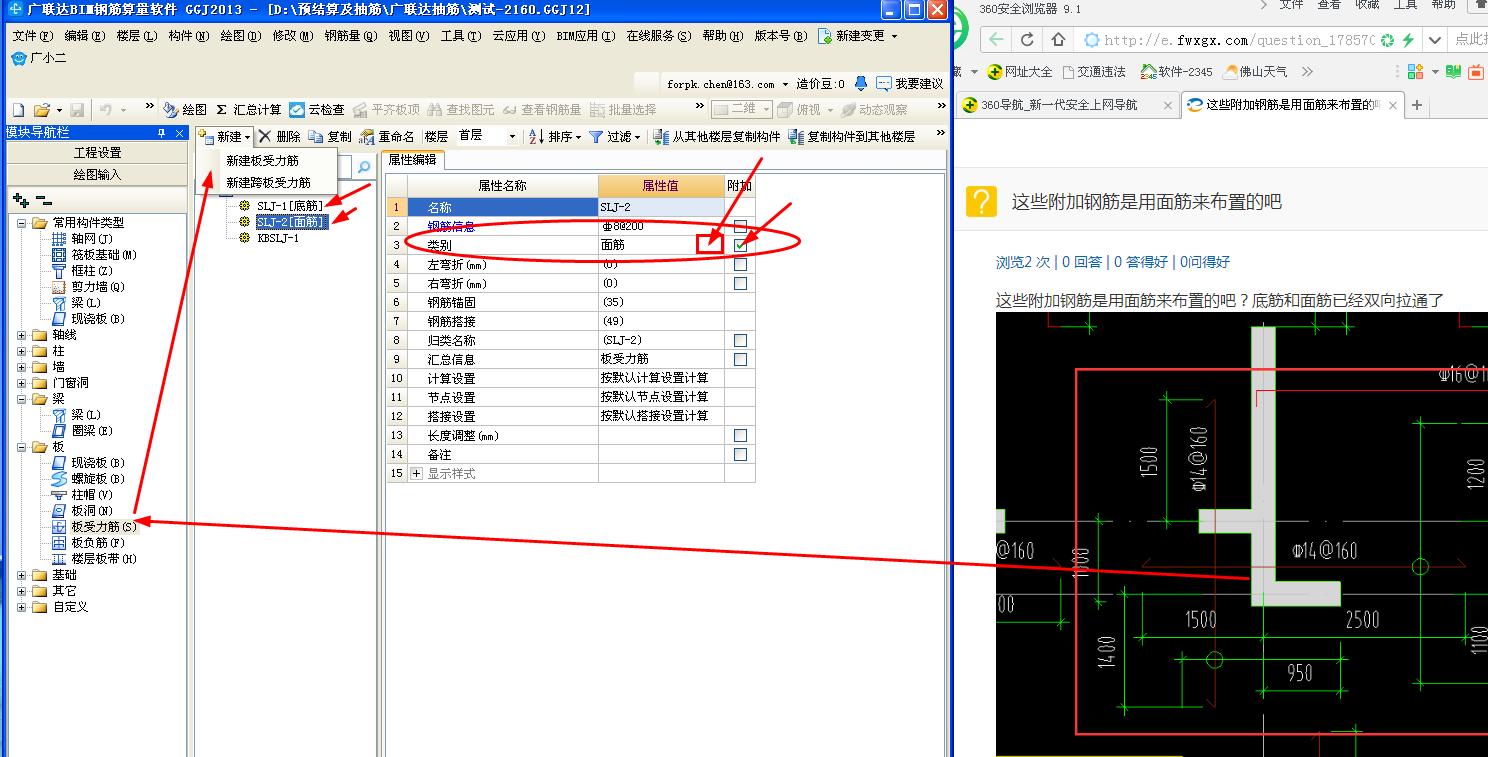Click the 工程设置 button
Viewport: 1488px width, 757px height.
(x=97, y=153)
